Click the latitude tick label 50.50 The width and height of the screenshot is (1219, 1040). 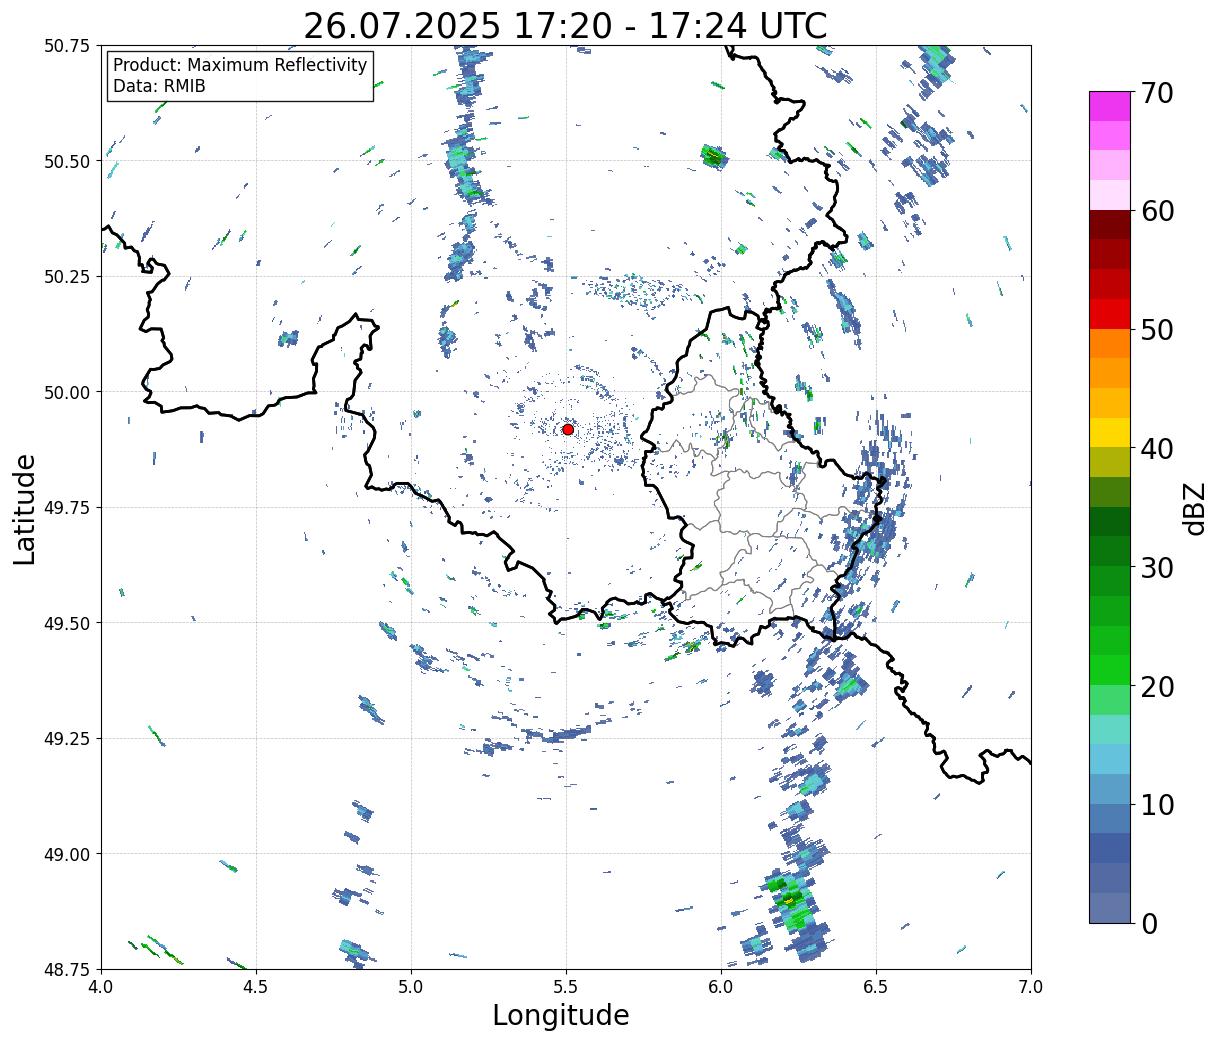(x=67, y=161)
